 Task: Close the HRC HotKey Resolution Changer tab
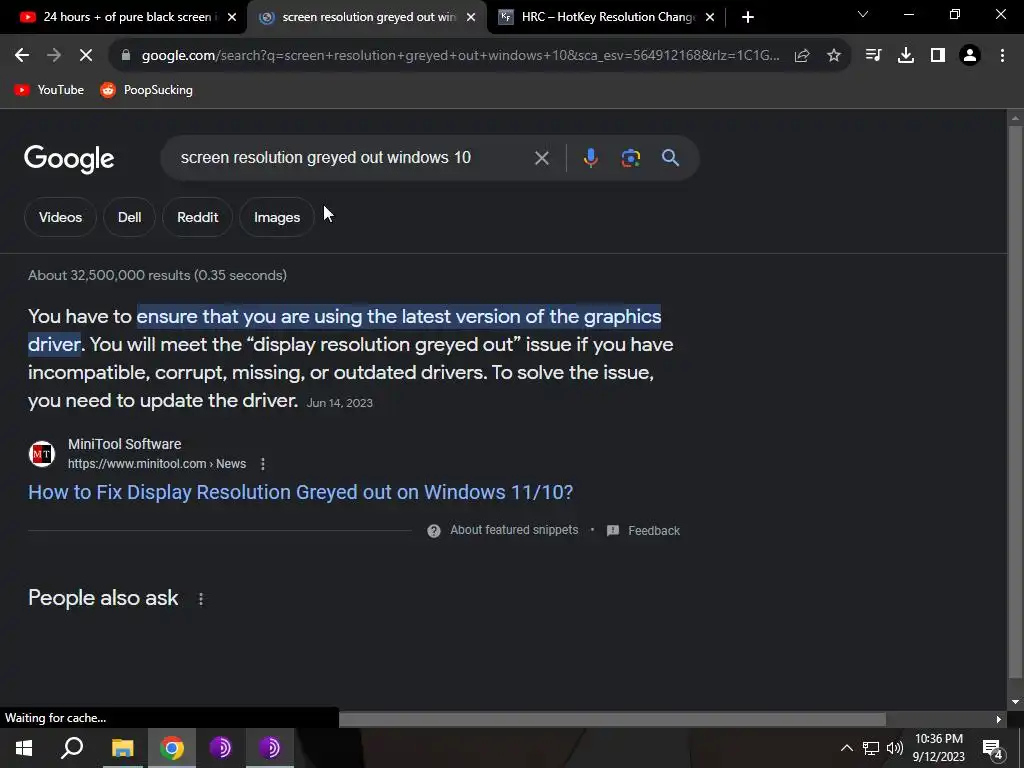[710, 18]
